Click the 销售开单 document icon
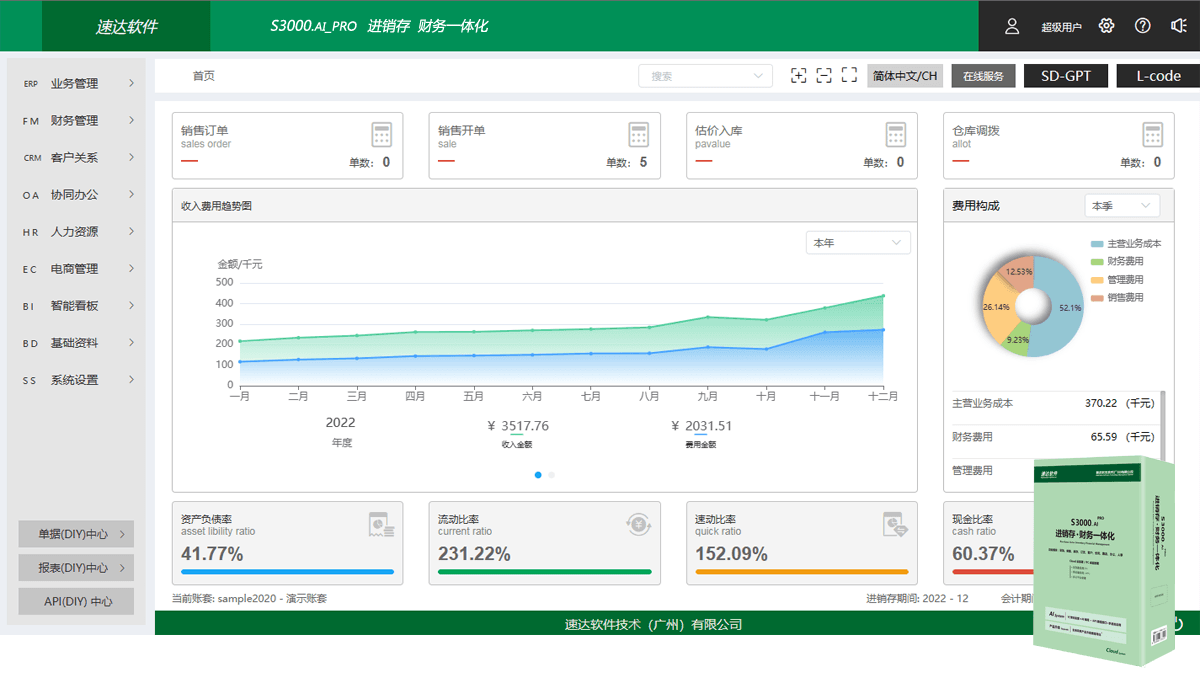Screen dimensions: 1200x700 tap(639, 135)
